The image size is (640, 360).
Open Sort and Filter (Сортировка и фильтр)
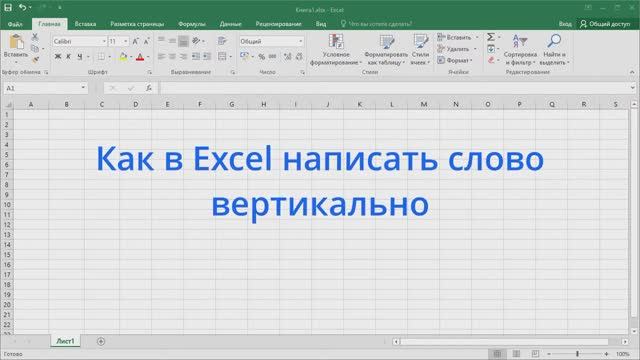(520, 50)
